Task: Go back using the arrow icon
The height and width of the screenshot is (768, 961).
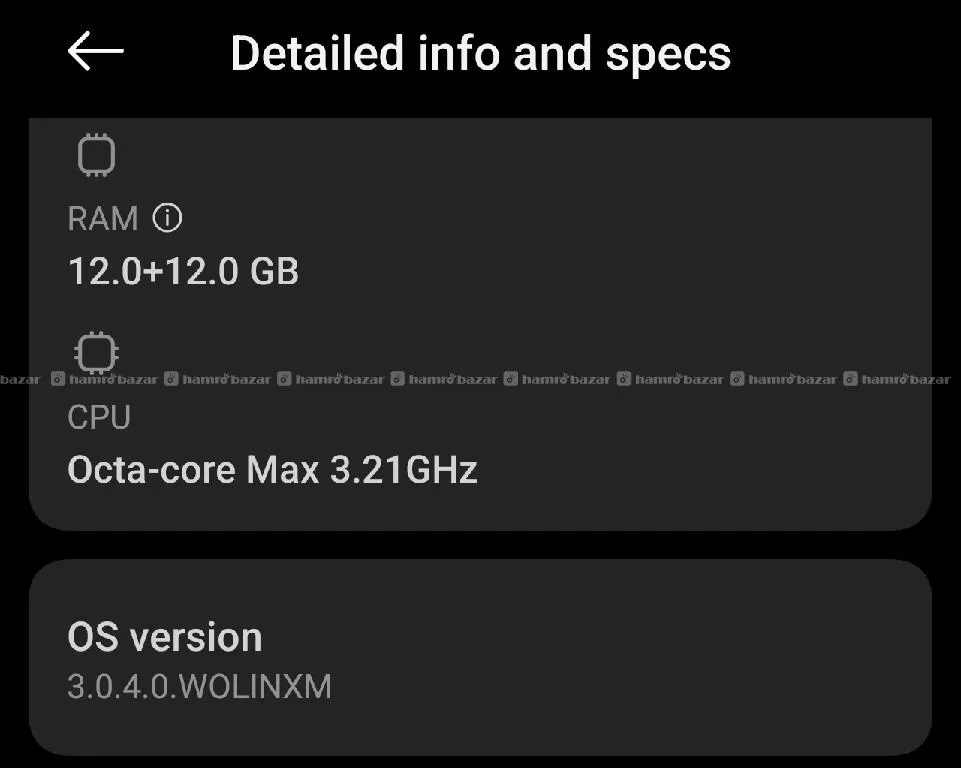Action: [95, 51]
